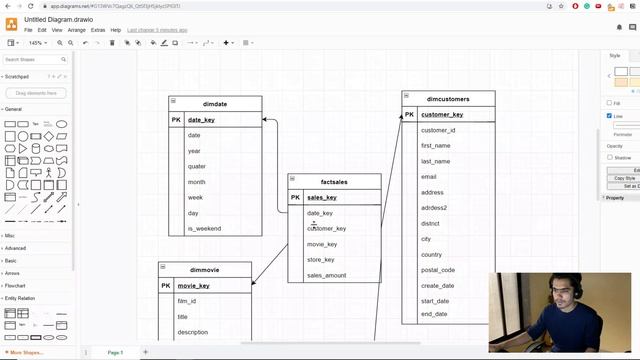This screenshot has height=360, width=640.
Task: Uncheck the Line checkbox
Action: tap(609, 116)
